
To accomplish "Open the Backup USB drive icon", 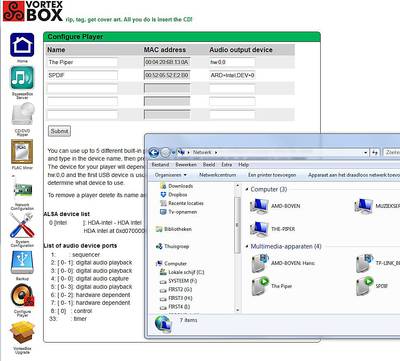I will pyautogui.click(x=22, y=262).
